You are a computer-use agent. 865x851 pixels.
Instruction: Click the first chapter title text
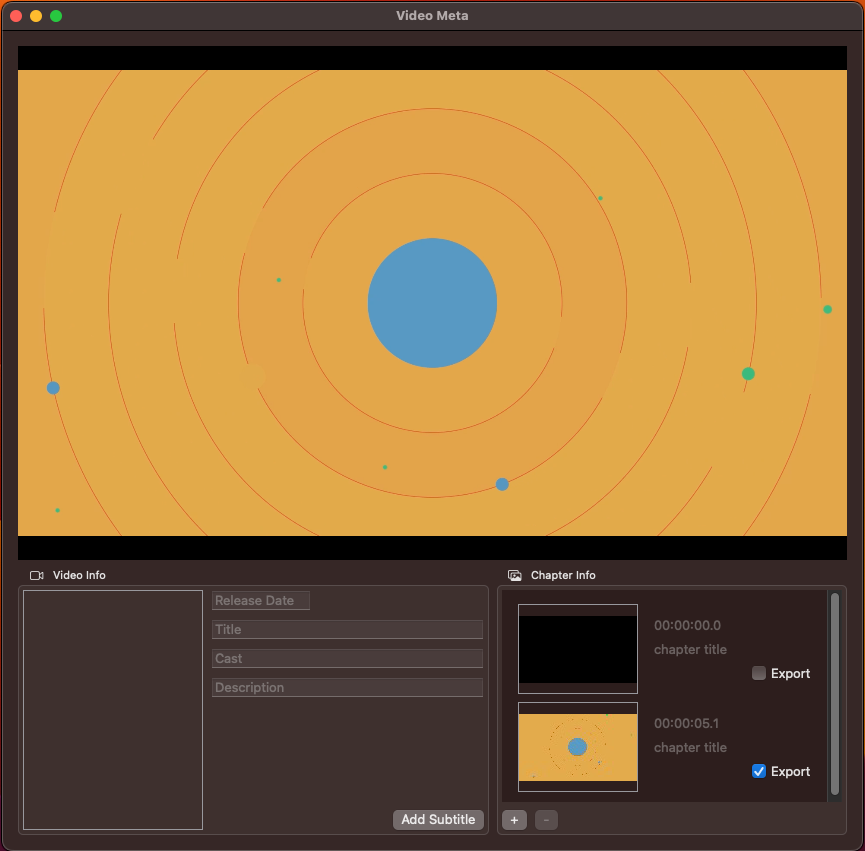click(690, 649)
